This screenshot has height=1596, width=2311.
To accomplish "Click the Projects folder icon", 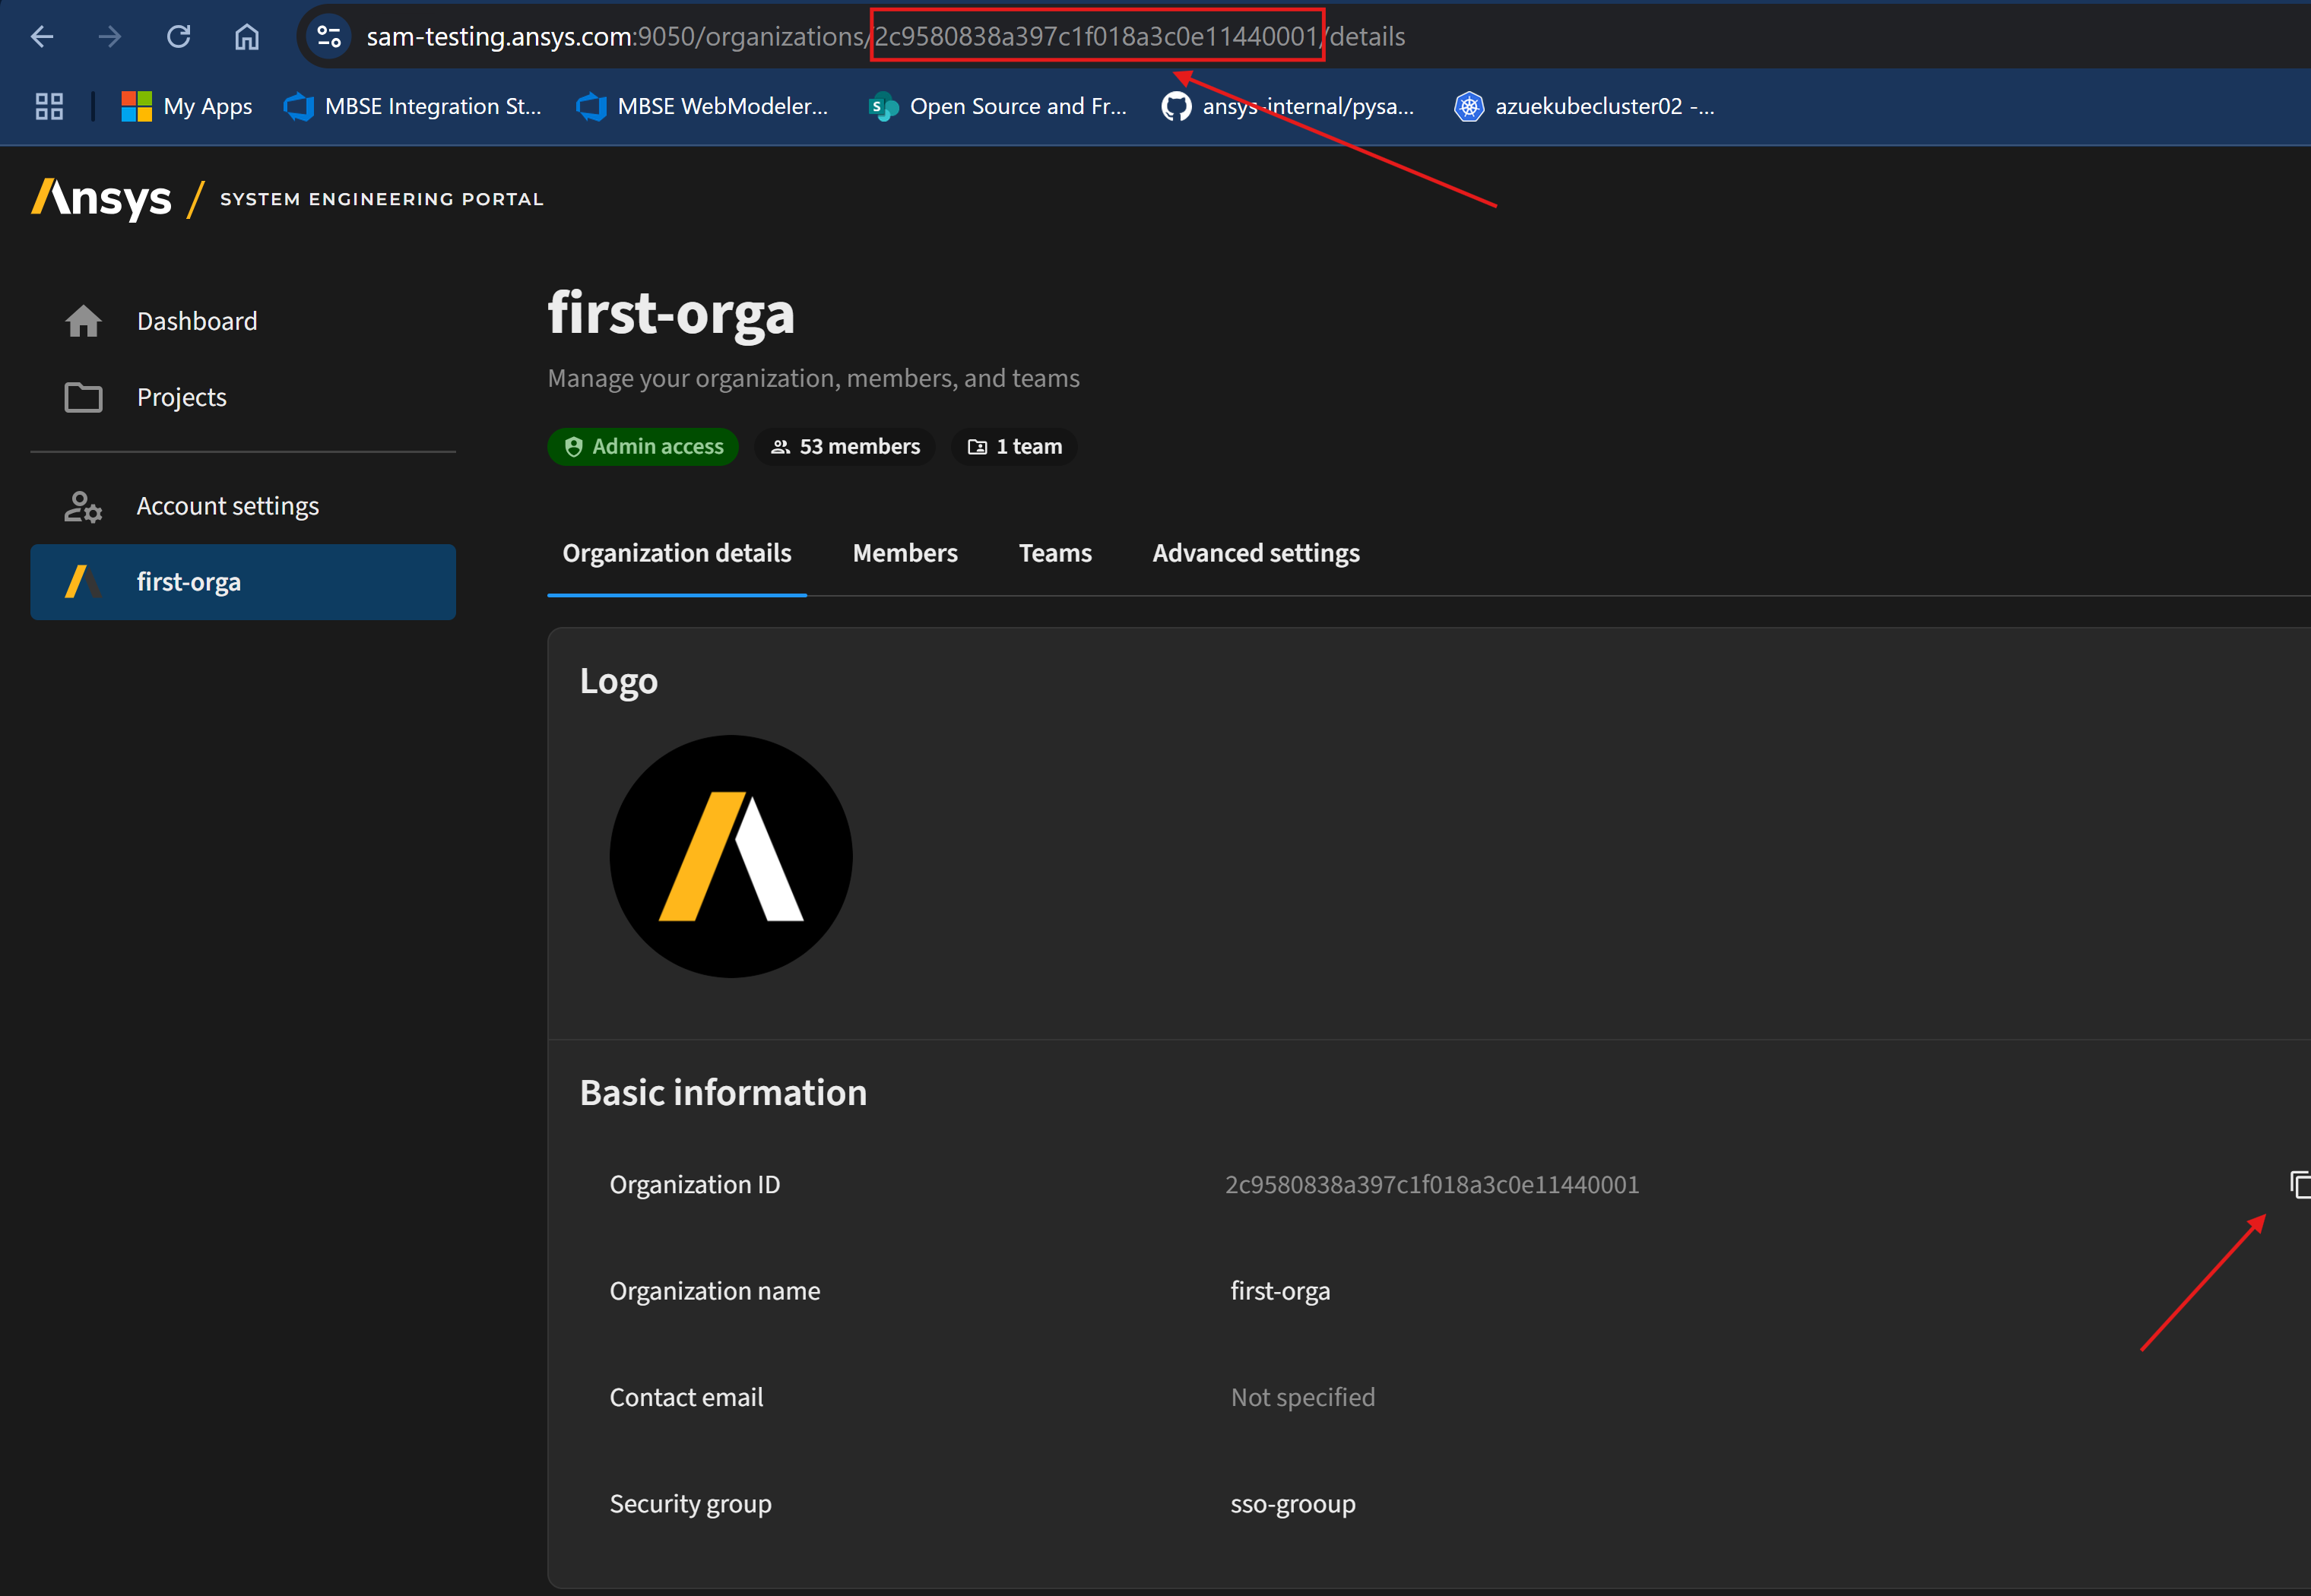I will click(83, 397).
